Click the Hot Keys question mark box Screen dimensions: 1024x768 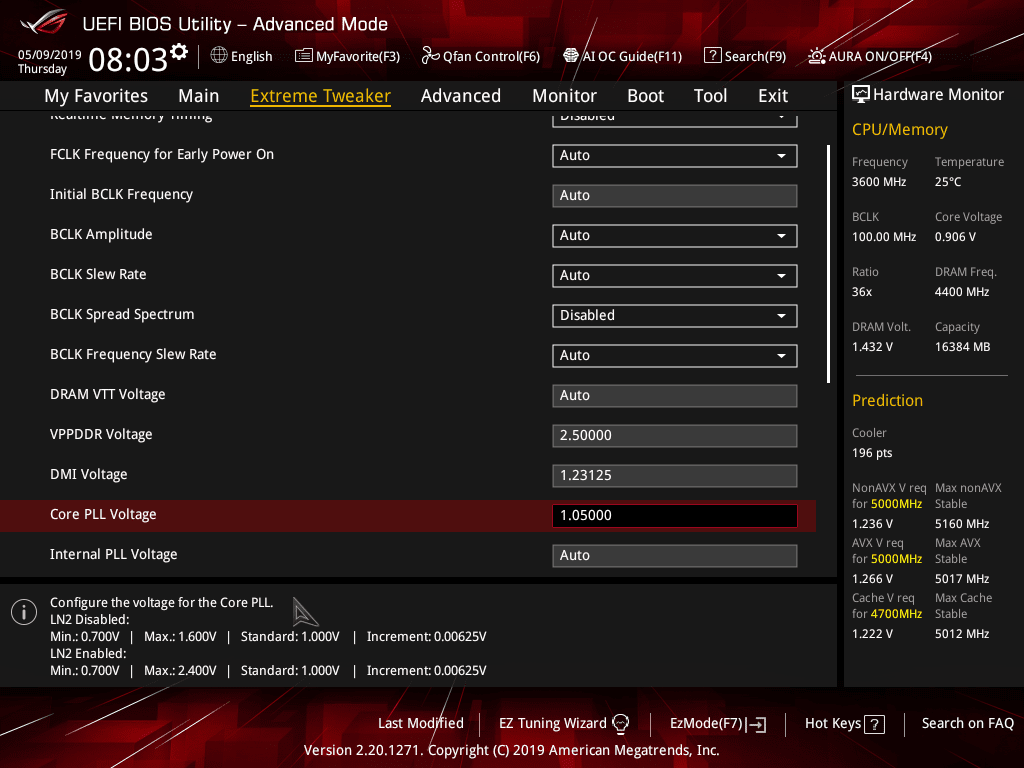coord(874,724)
